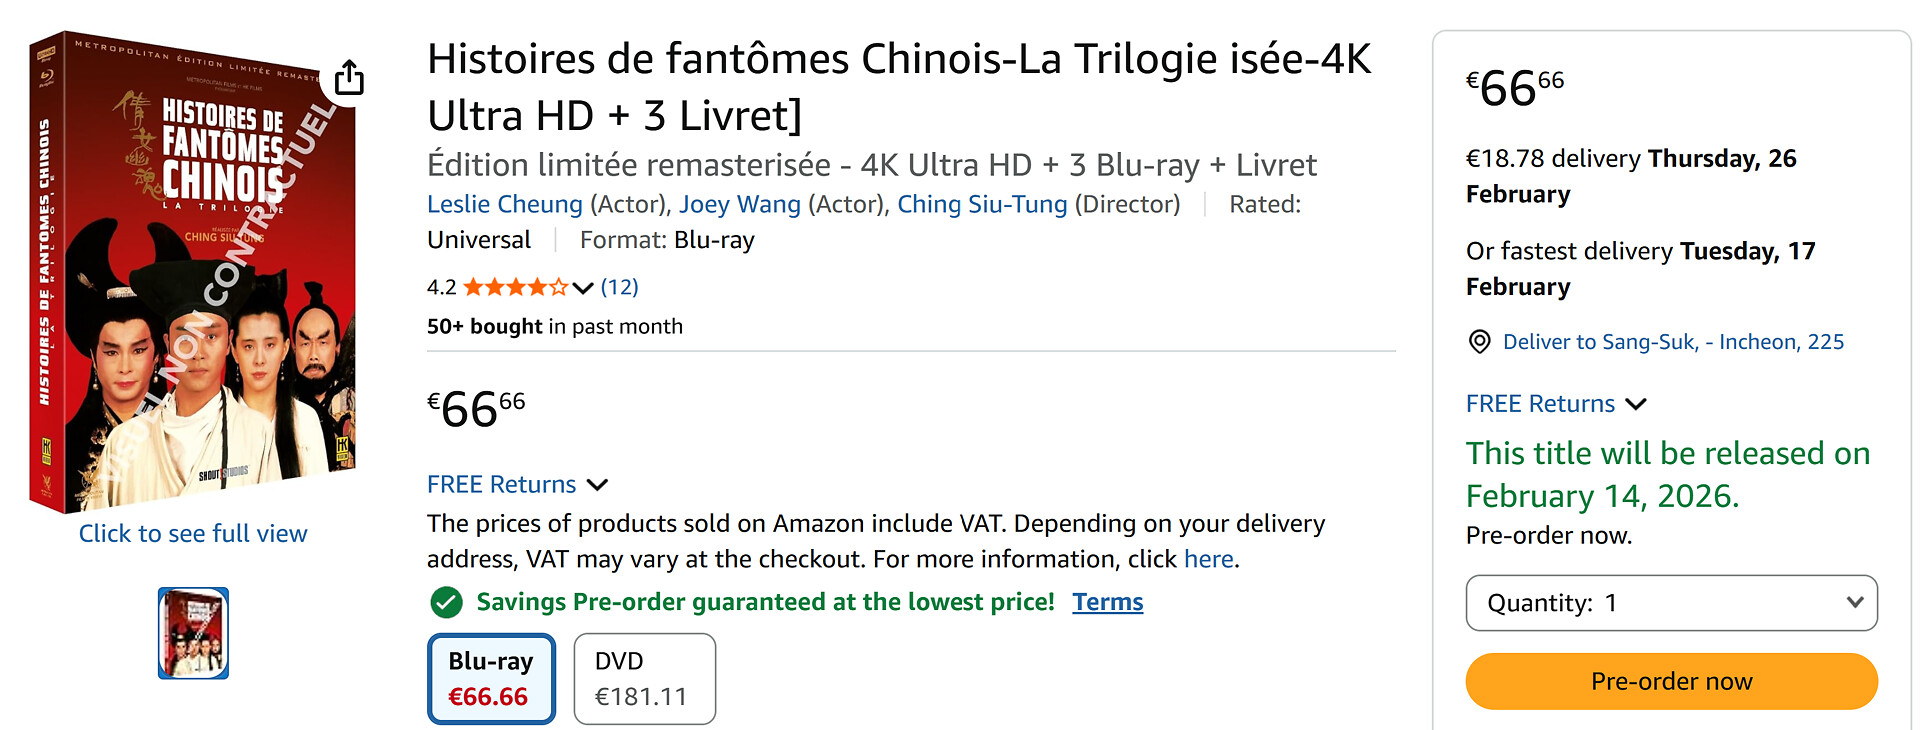Viewport: 1920px width, 730px height.
Task: Open the 12 customer reviews link
Action: [x=619, y=288]
